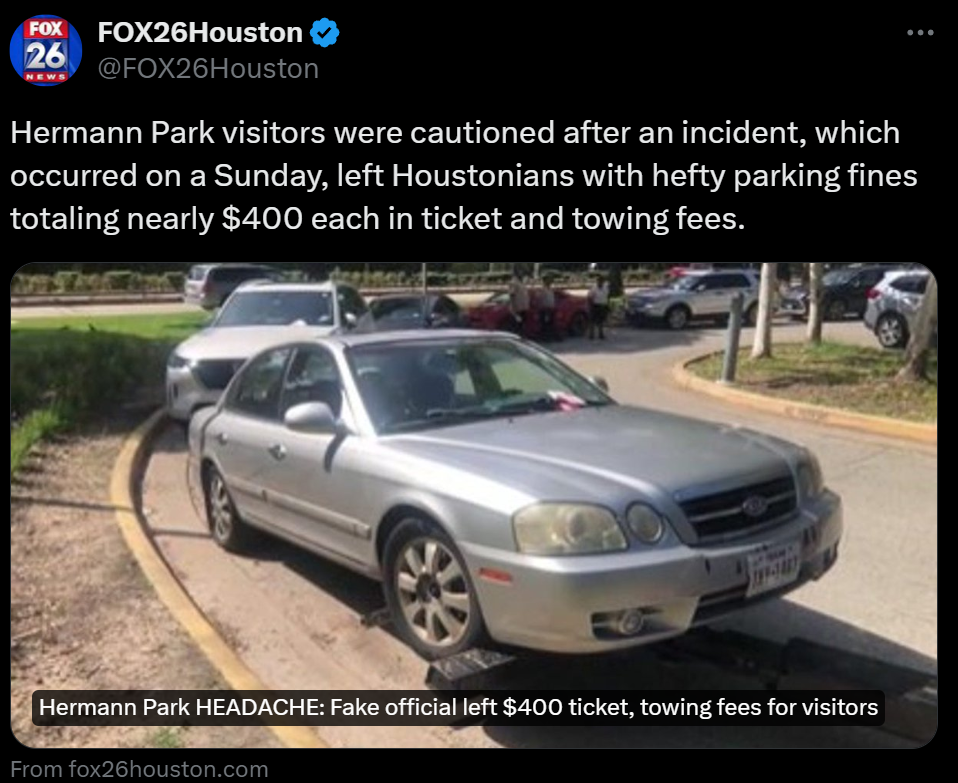Click the $400 amount in the tweet text
The height and width of the screenshot is (783, 958).
[262, 219]
